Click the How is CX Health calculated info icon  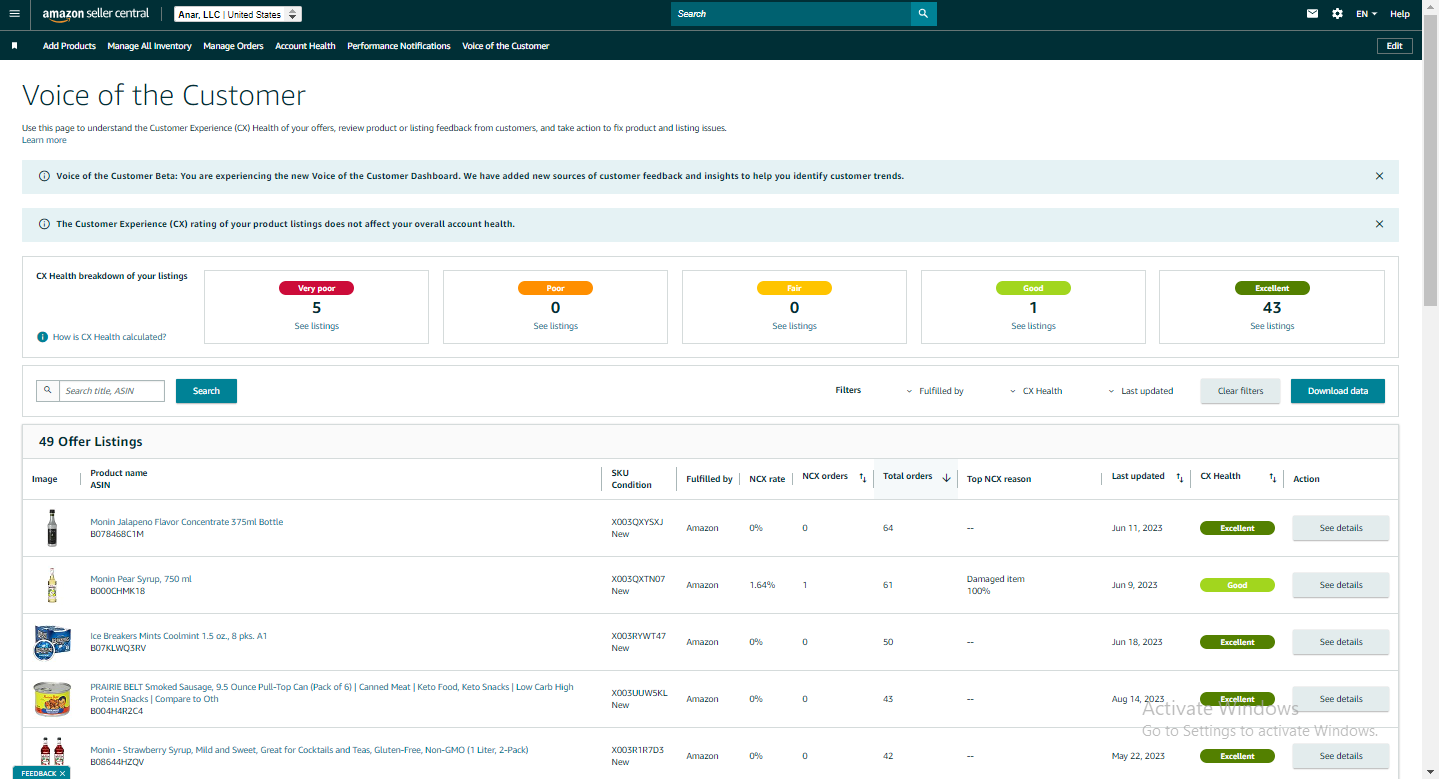point(42,337)
